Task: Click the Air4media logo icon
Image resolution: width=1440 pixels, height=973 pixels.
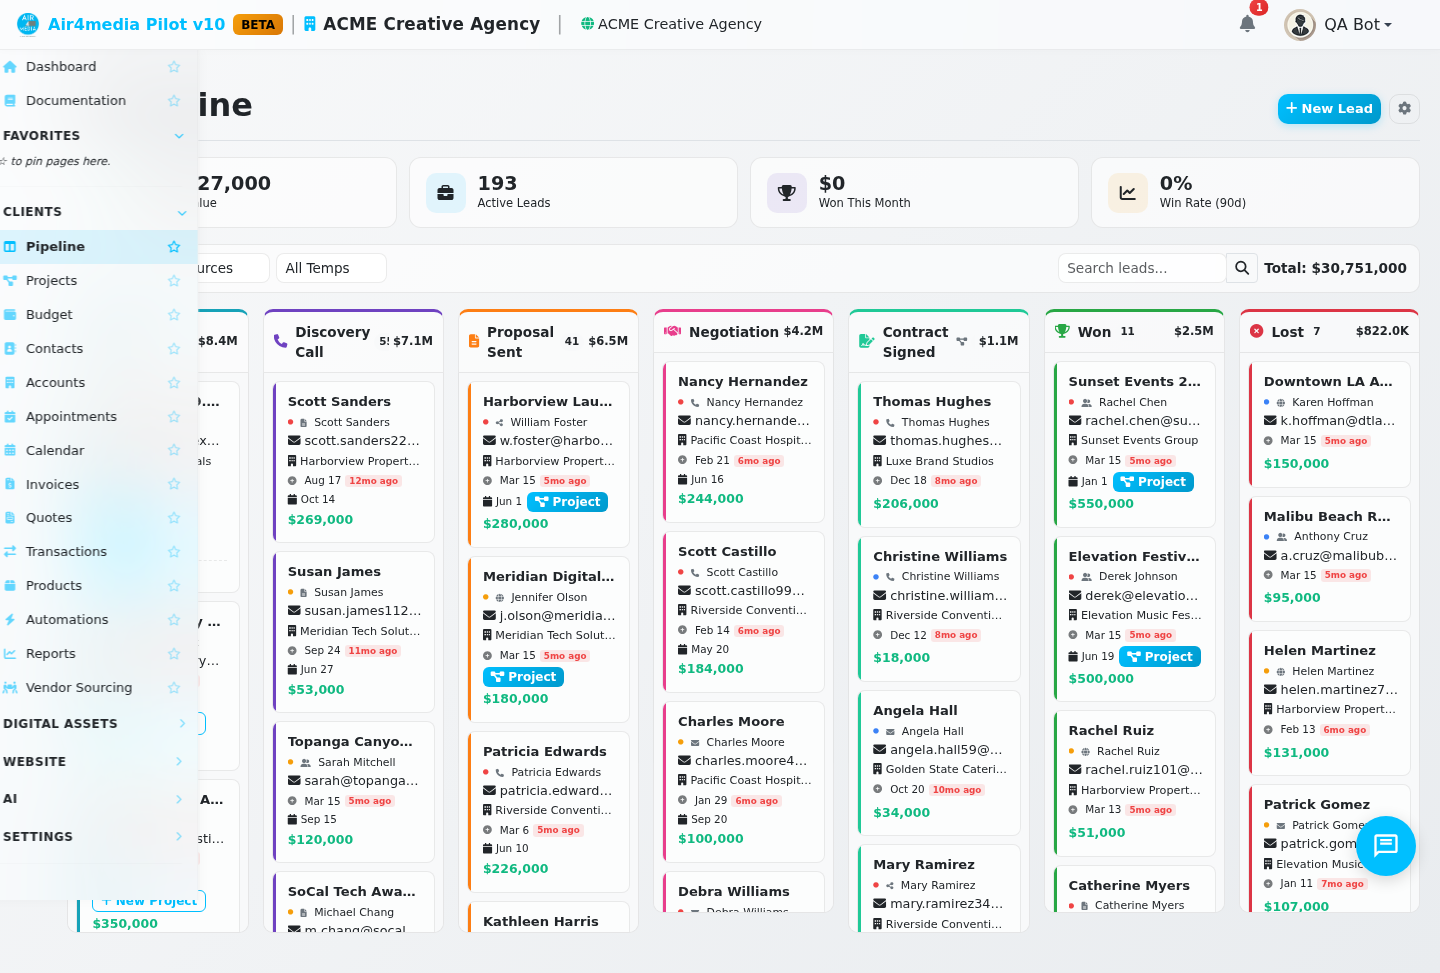Action: click(x=28, y=24)
